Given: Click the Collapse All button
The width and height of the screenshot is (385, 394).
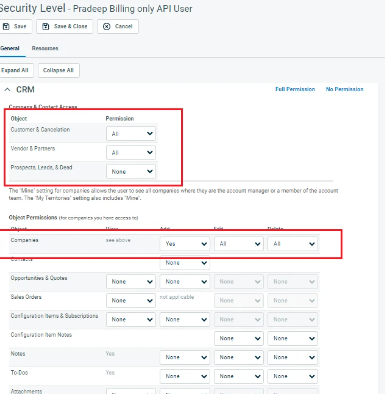Looking at the screenshot, I should coord(59,70).
